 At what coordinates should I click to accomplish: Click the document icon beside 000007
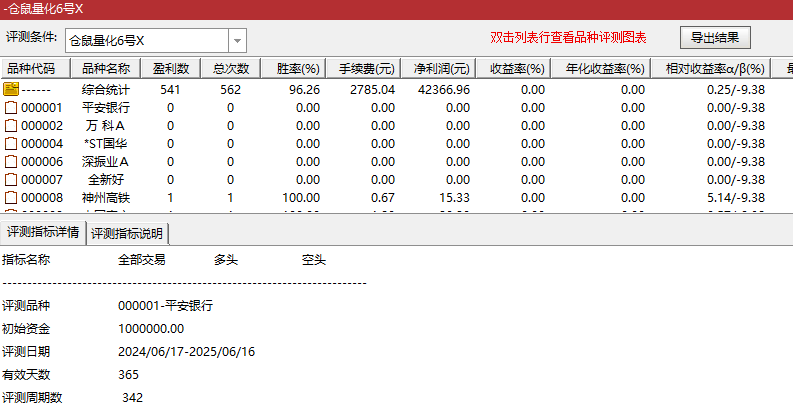point(11,179)
